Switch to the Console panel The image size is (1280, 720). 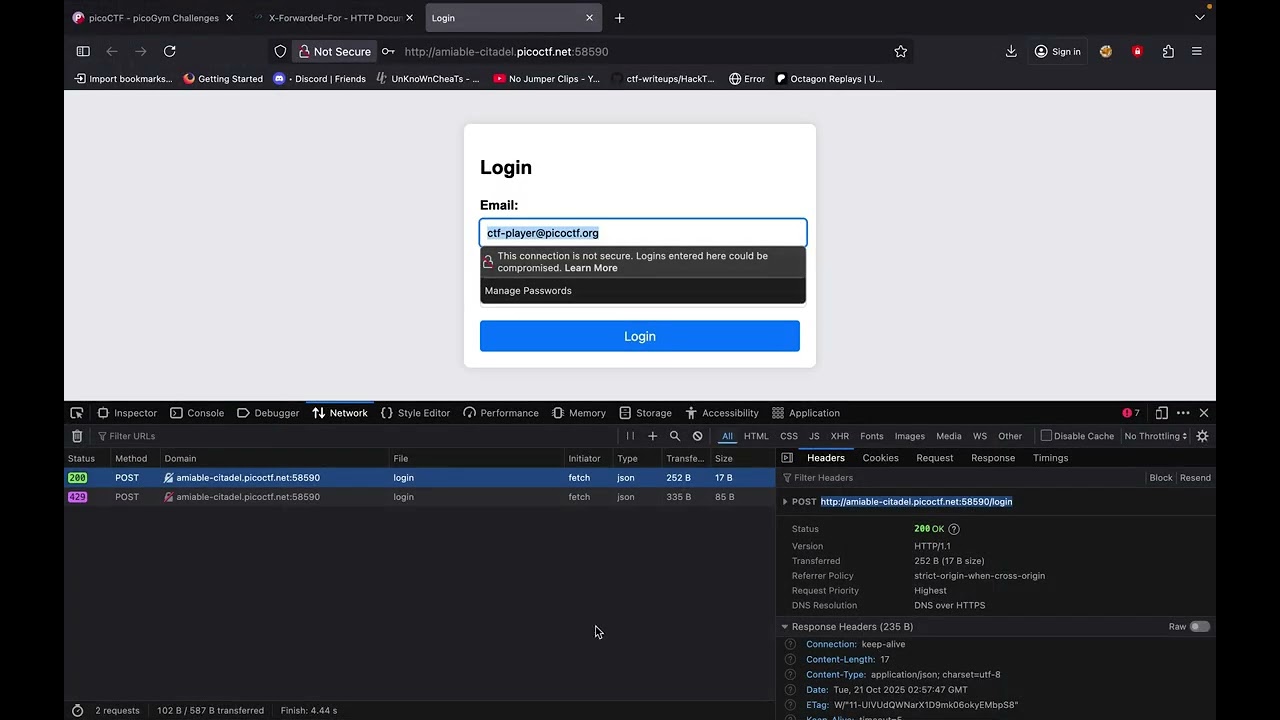pyautogui.click(x=197, y=413)
